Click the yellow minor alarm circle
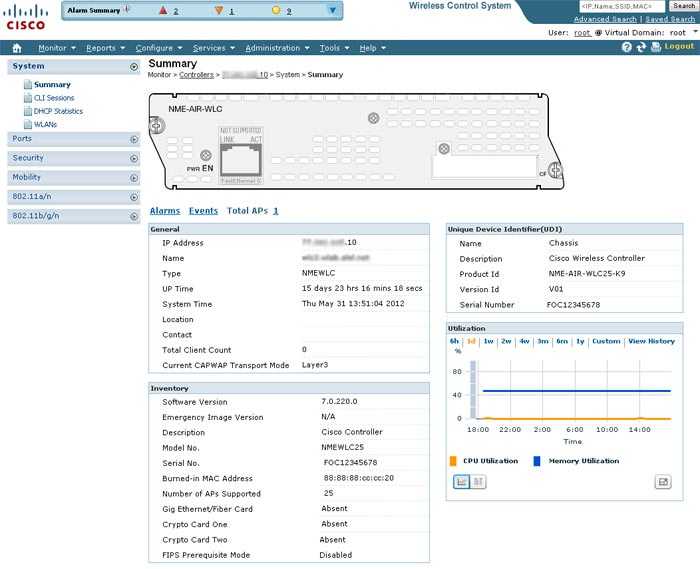700x569 pixels. pyautogui.click(x=276, y=10)
